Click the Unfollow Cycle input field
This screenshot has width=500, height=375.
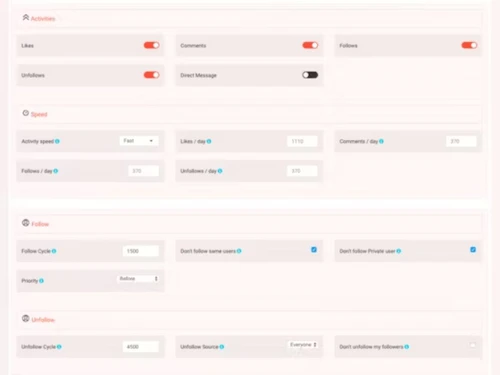141,347
